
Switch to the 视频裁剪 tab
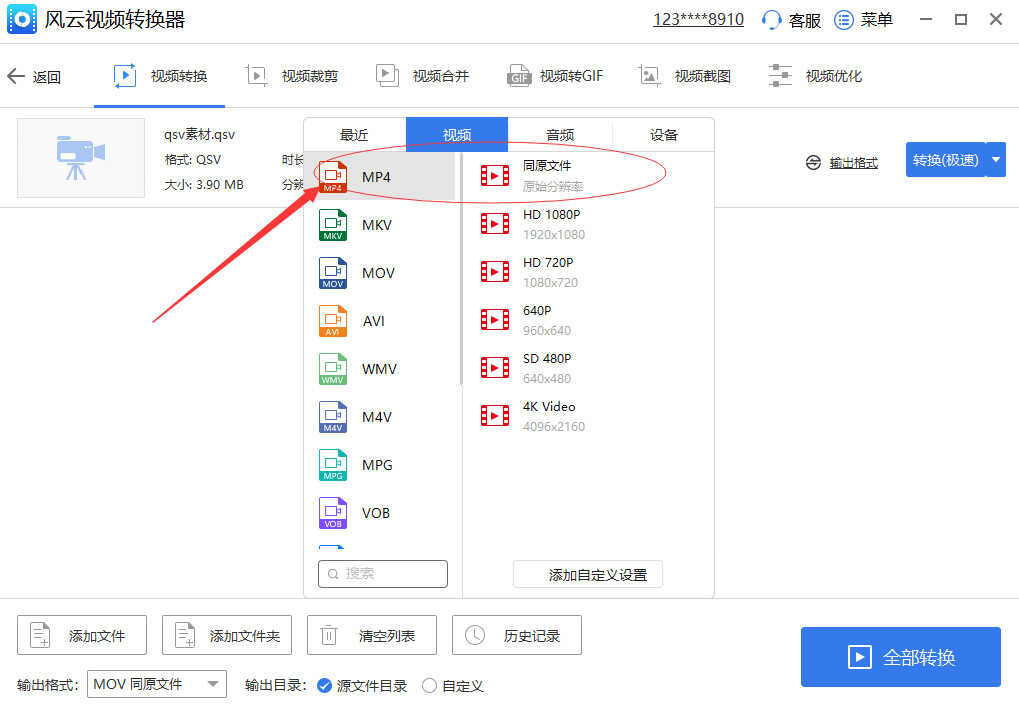coord(292,76)
